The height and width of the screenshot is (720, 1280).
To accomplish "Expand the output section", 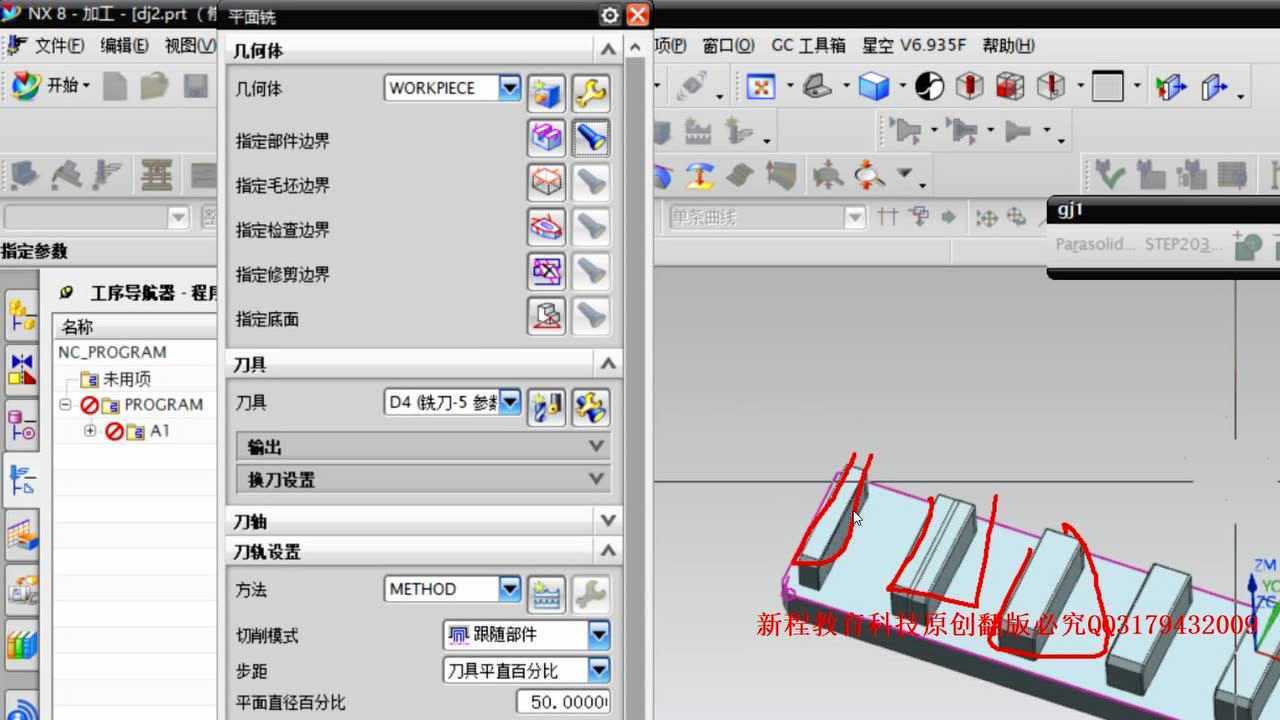I will tap(597, 446).
